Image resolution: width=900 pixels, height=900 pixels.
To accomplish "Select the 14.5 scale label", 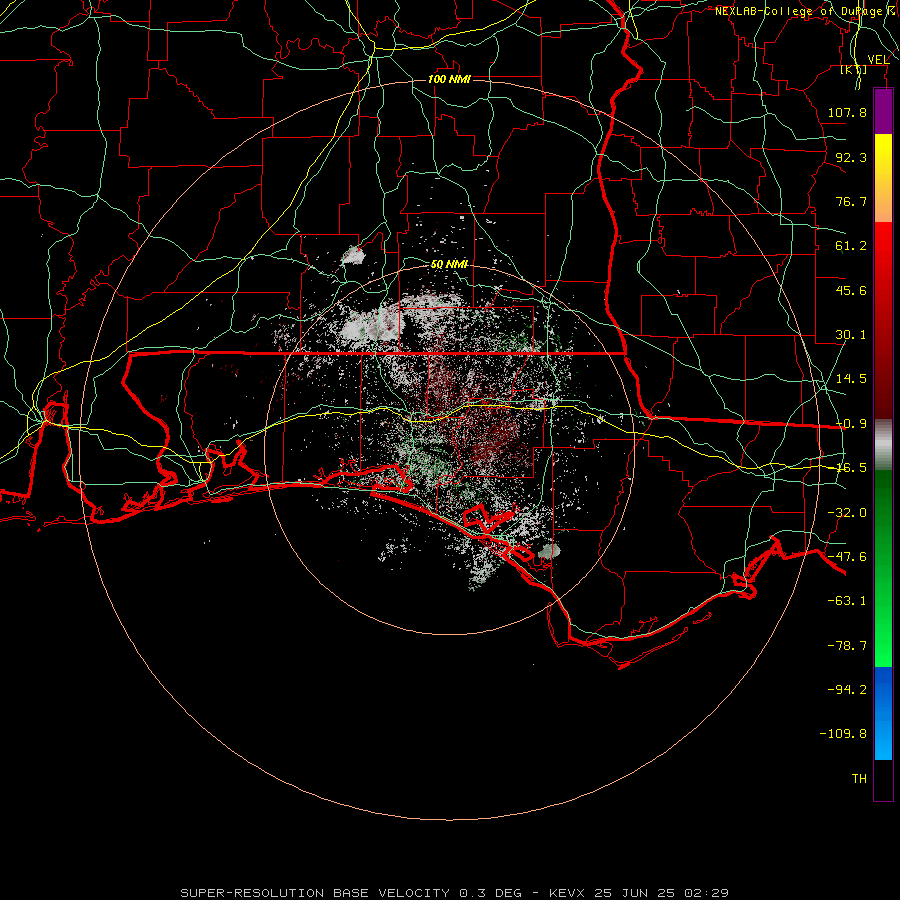I will click(x=851, y=379).
